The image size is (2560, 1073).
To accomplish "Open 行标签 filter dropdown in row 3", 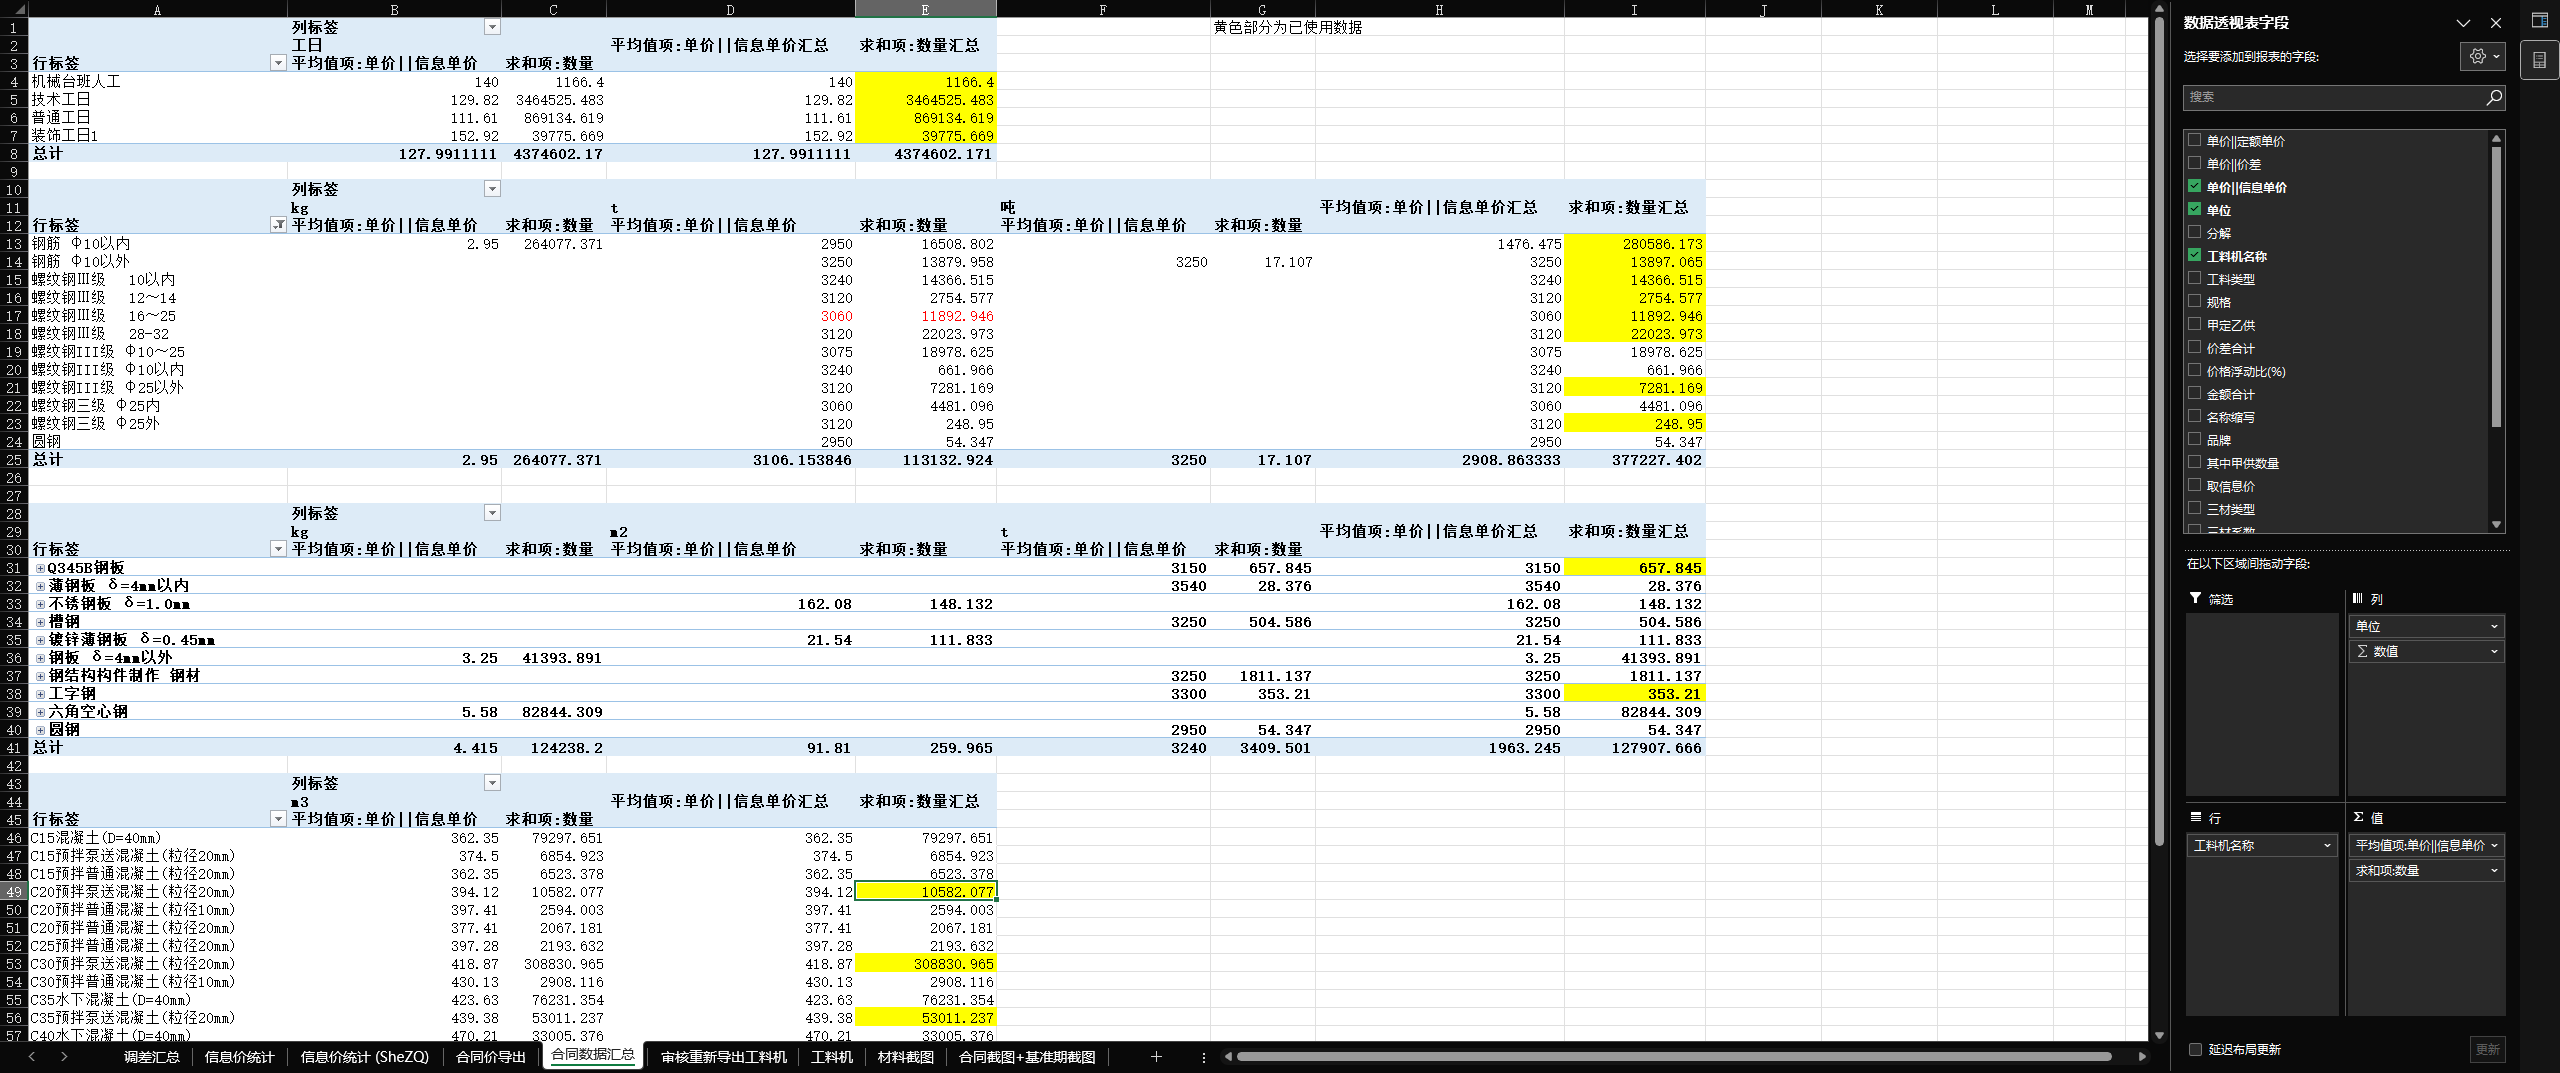I will [x=278, y=63].
